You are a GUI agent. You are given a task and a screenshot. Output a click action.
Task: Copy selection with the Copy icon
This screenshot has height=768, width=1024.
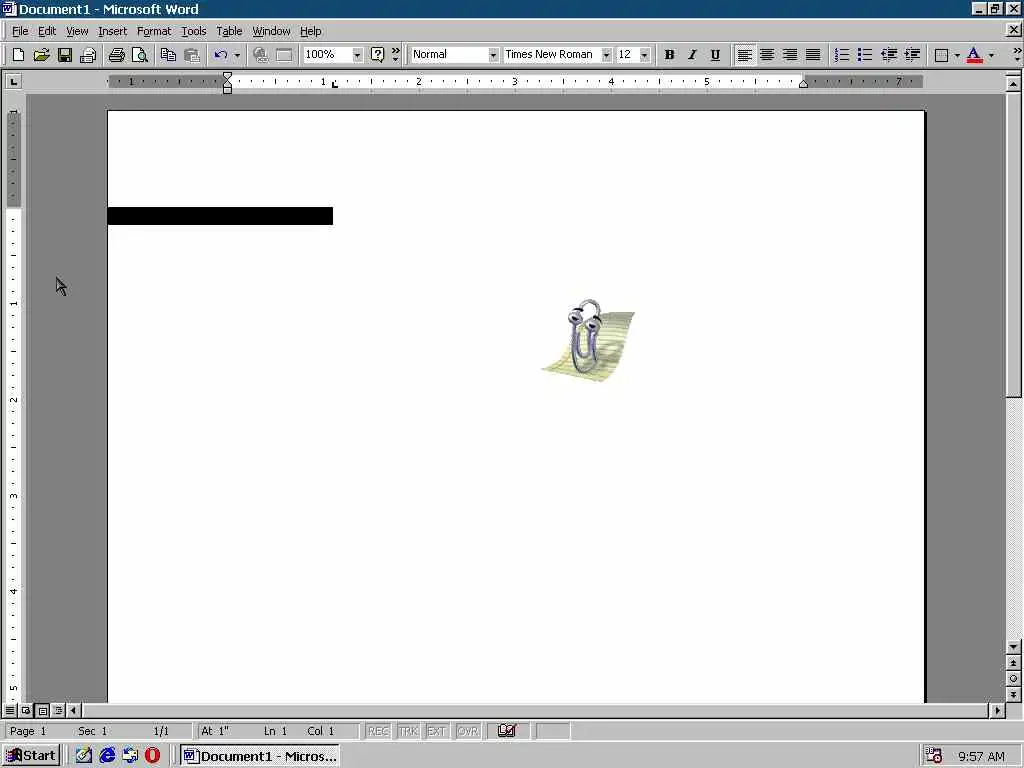[x=168, y=55]
